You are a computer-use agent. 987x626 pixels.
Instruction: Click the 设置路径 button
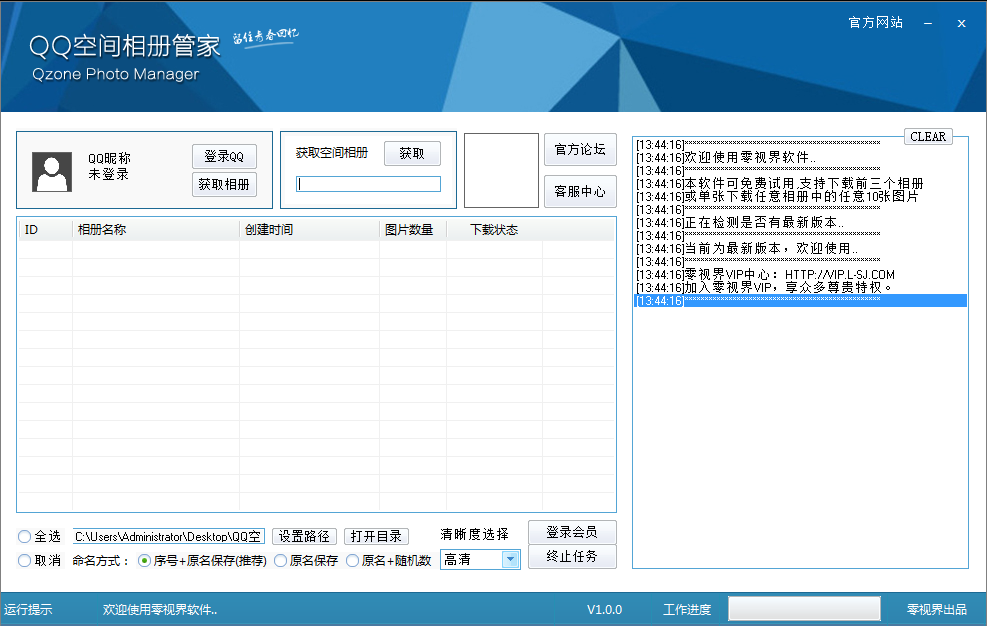coord(304,537)
